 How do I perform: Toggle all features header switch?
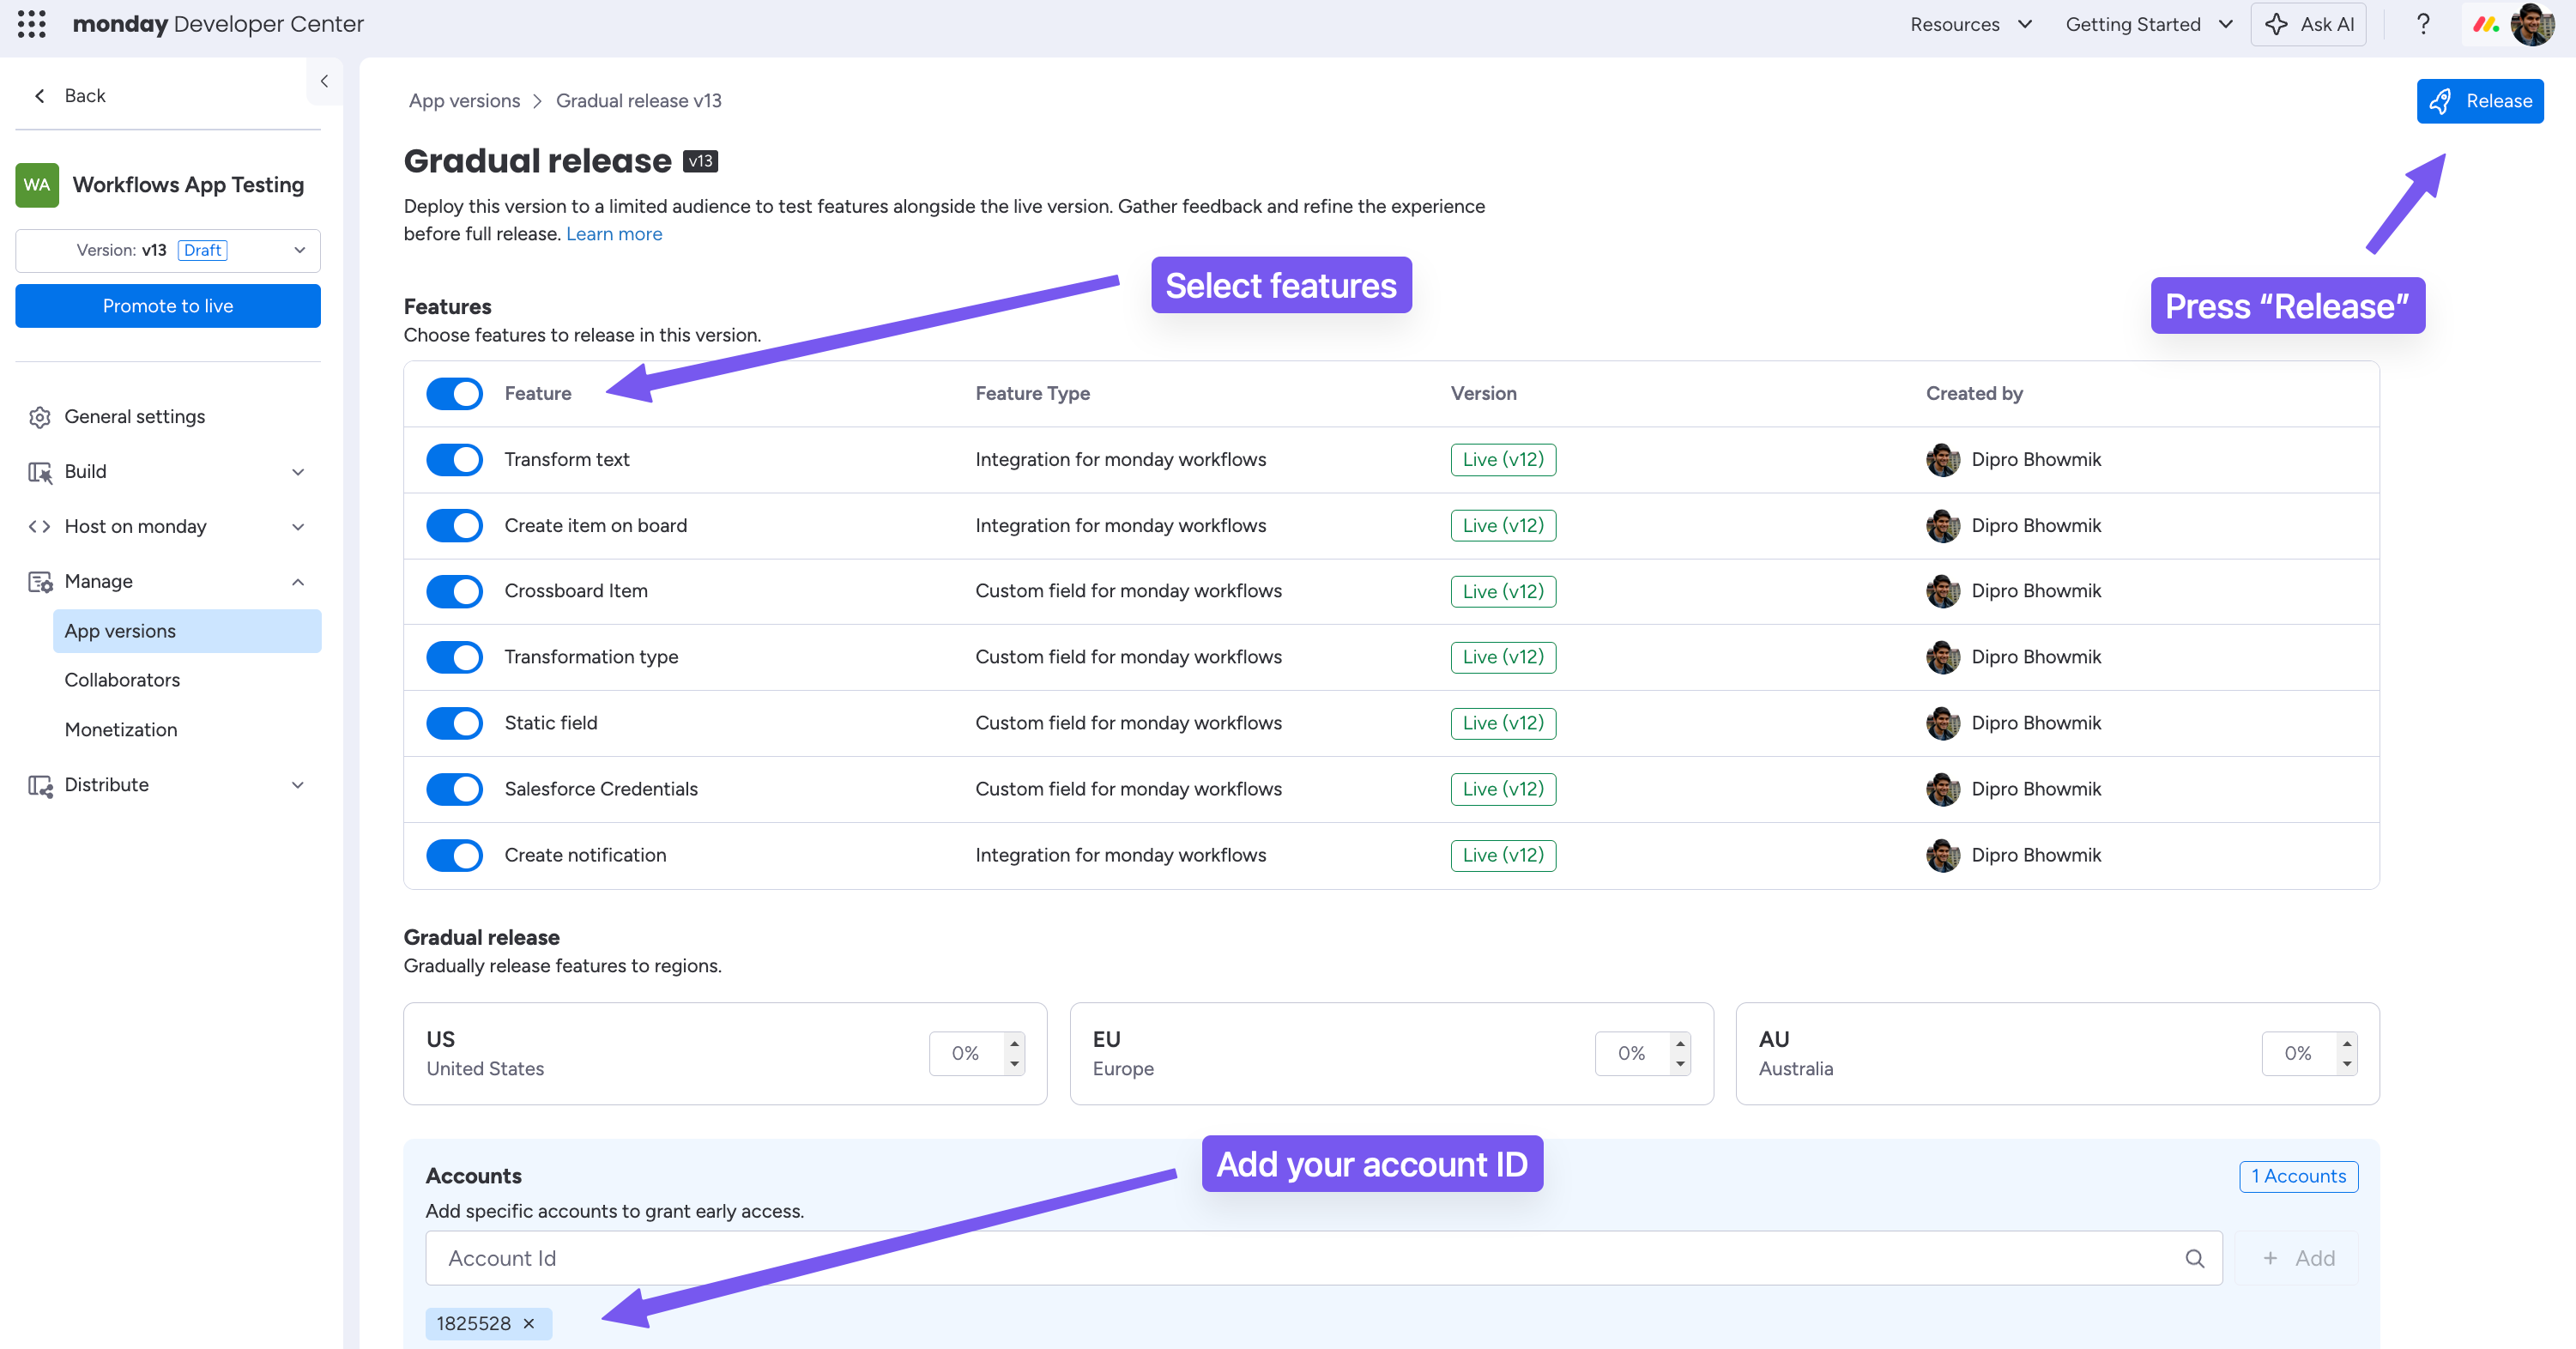[x=454, y=393]
